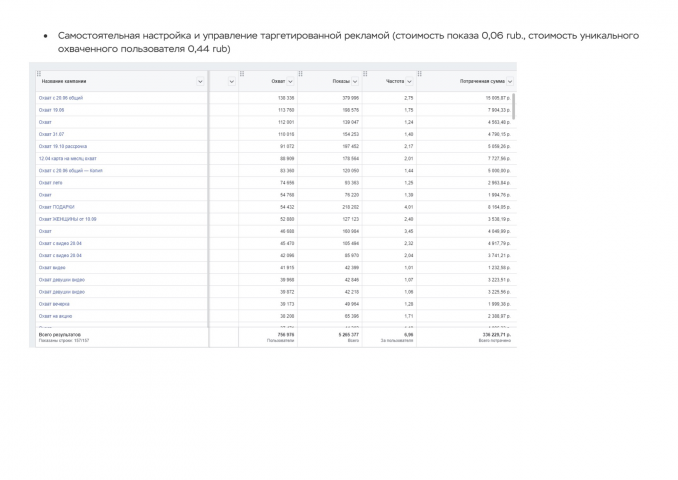Click the 'Всего потрачено' label in totals row
The width and height of the screenshot is (678, 480).
coord(495,341)
